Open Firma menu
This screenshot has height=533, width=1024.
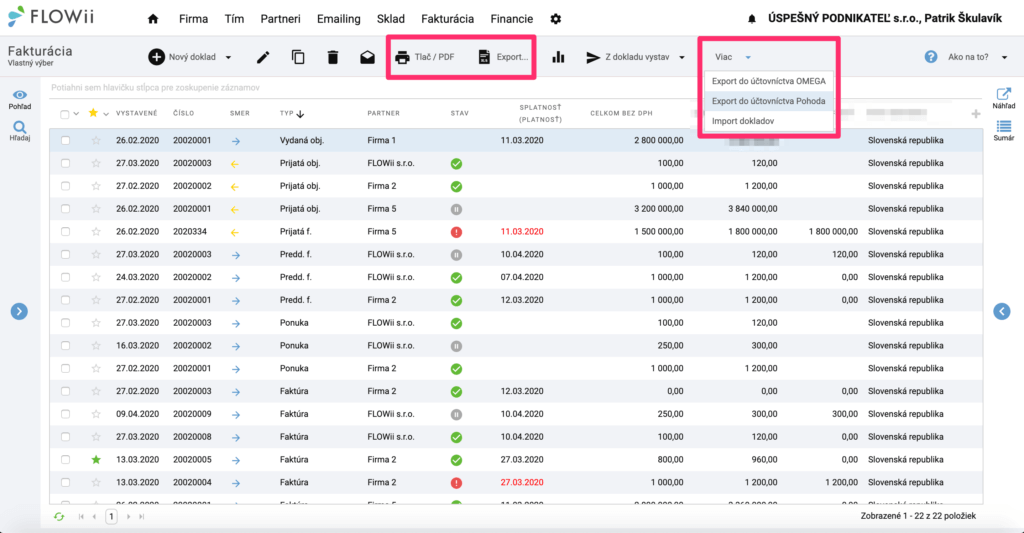pos(193,19)
